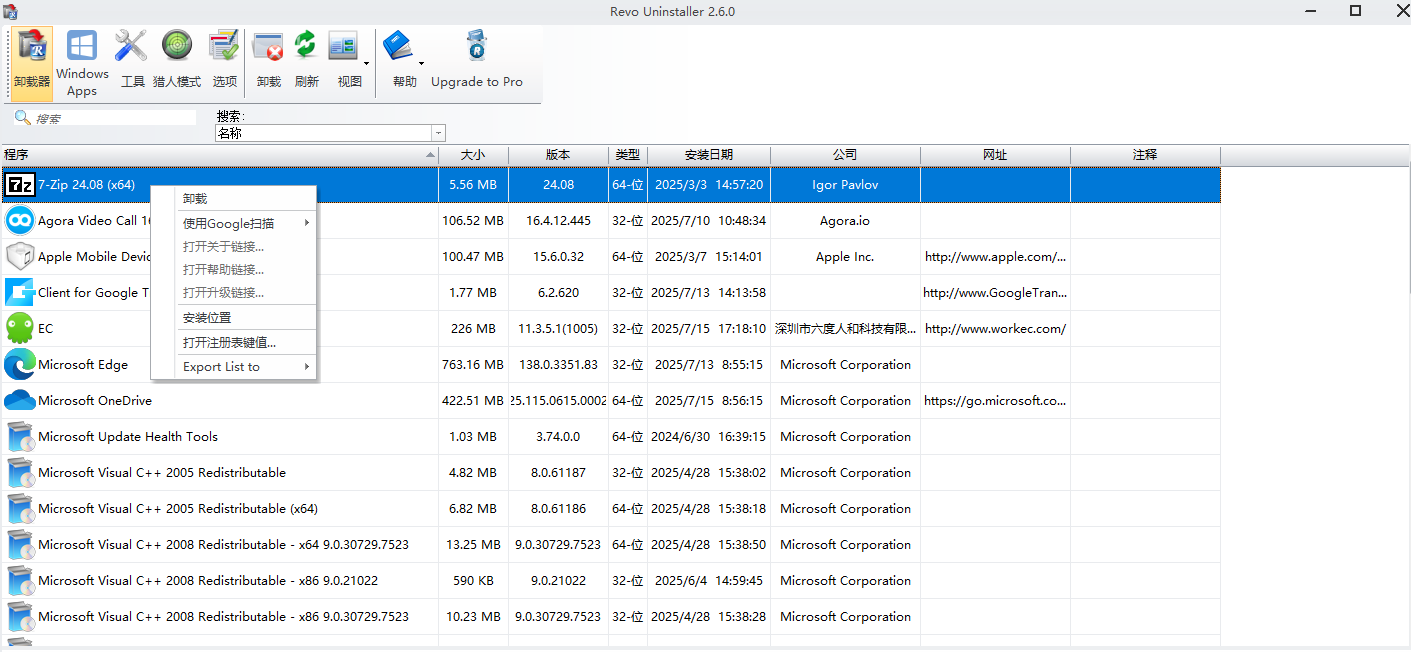Click in the 搜索 search input field
Image resolution: width=1411 pixels, height=652 pixels.
pos(115,118)
